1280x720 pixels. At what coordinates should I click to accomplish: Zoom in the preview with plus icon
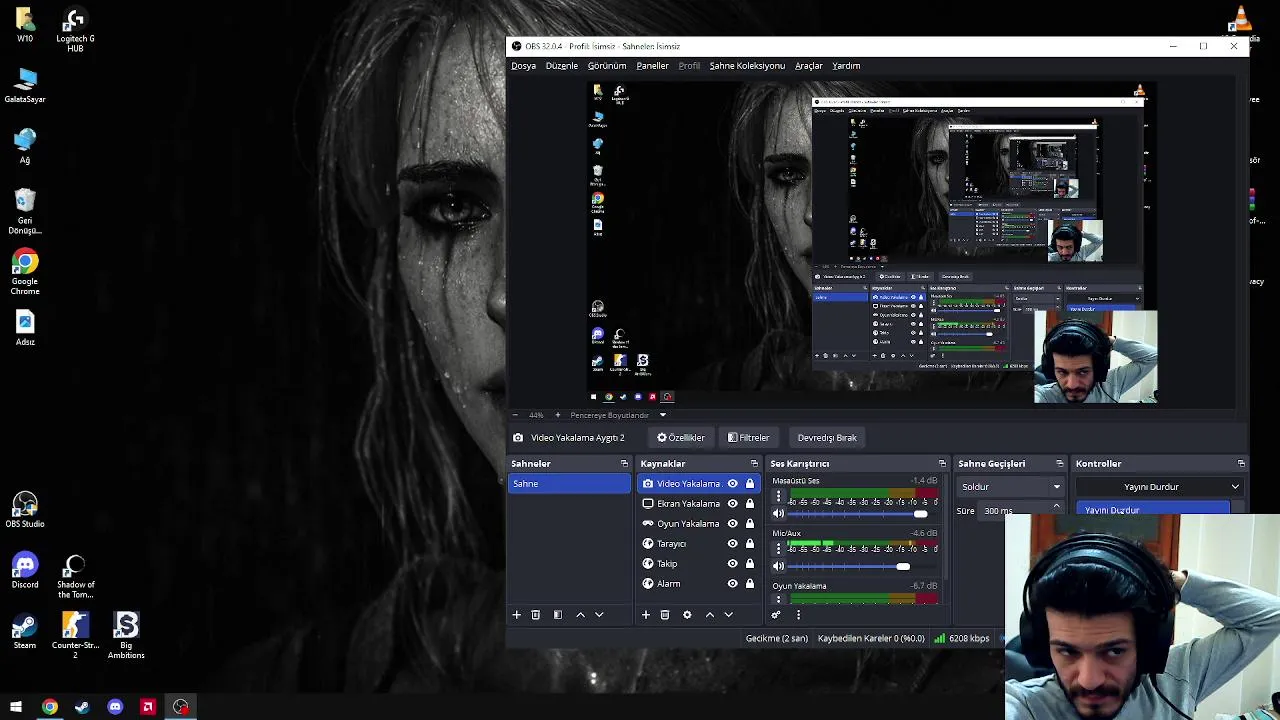click(557, 415)
